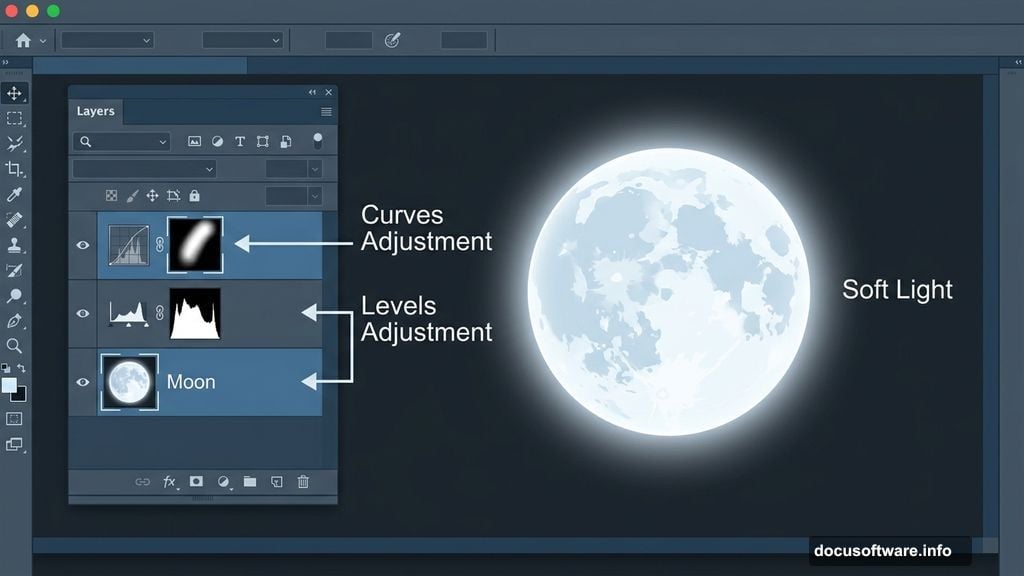Select the Move tool in the toolbar
The width and height of the screenshot is (1024, 576).
coord(14,93)
